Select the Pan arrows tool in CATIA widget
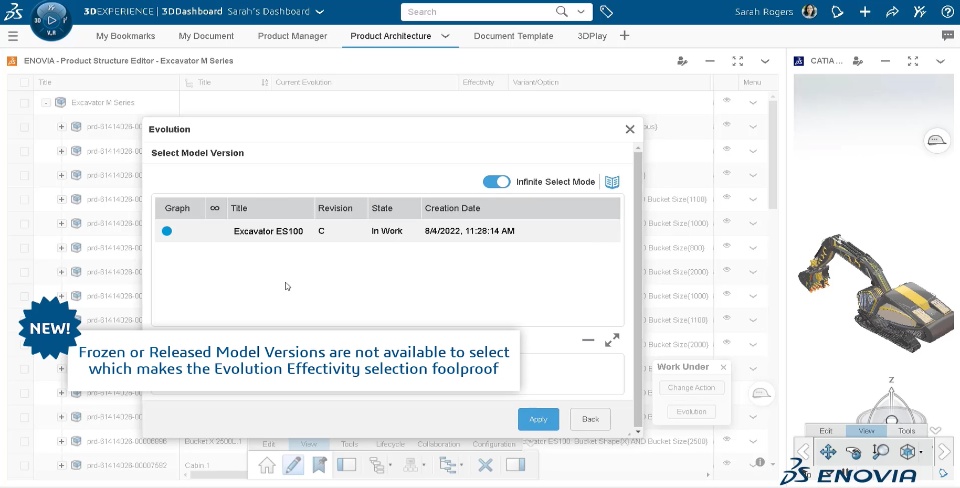Image resolution: width=960 pixels, height=488 pixels. tap(828, 452)
